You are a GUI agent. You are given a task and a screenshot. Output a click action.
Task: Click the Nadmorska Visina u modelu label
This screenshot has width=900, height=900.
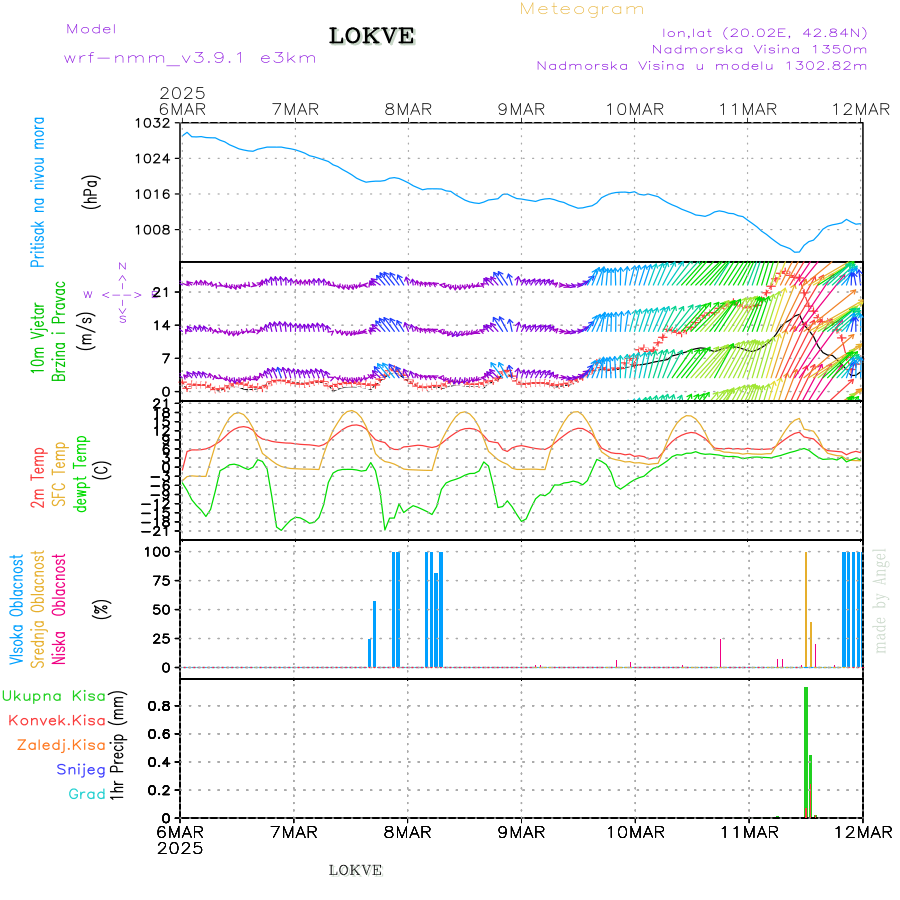701,65
